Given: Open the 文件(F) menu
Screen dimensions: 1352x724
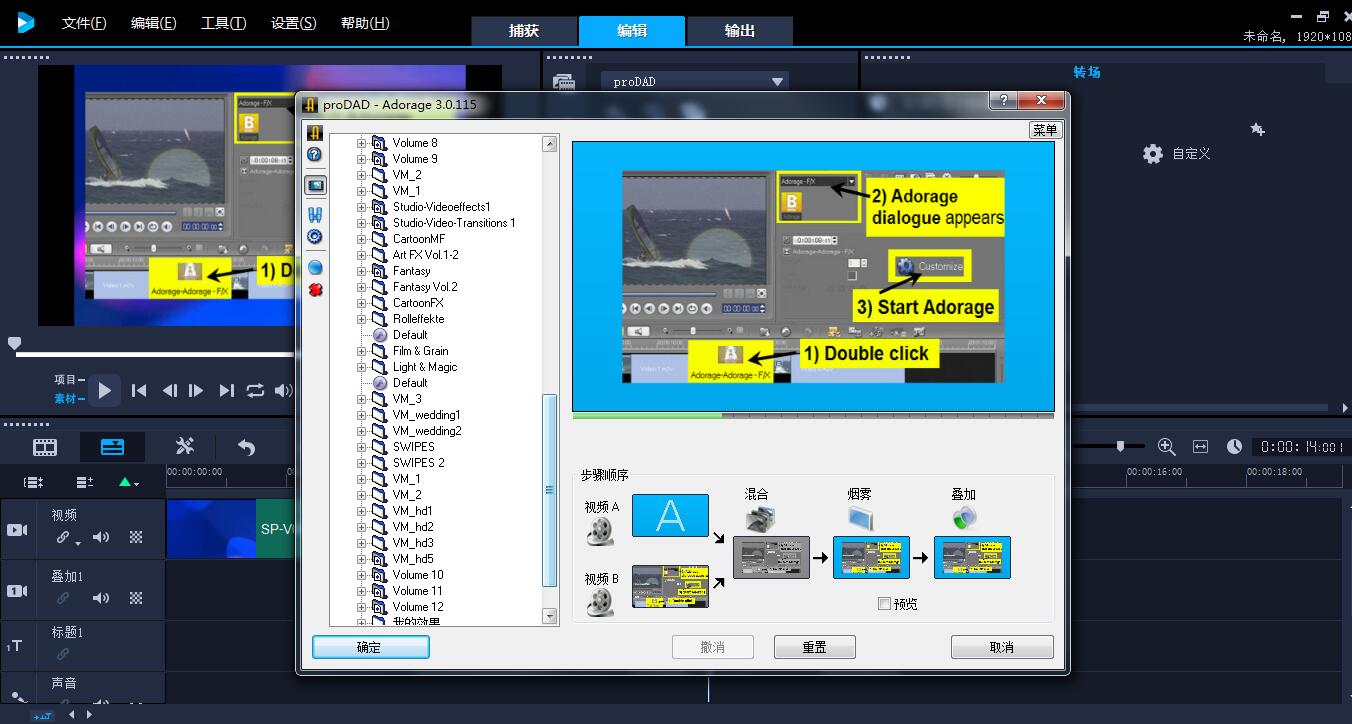Looking at the screenshot, I should pos(84,23).
